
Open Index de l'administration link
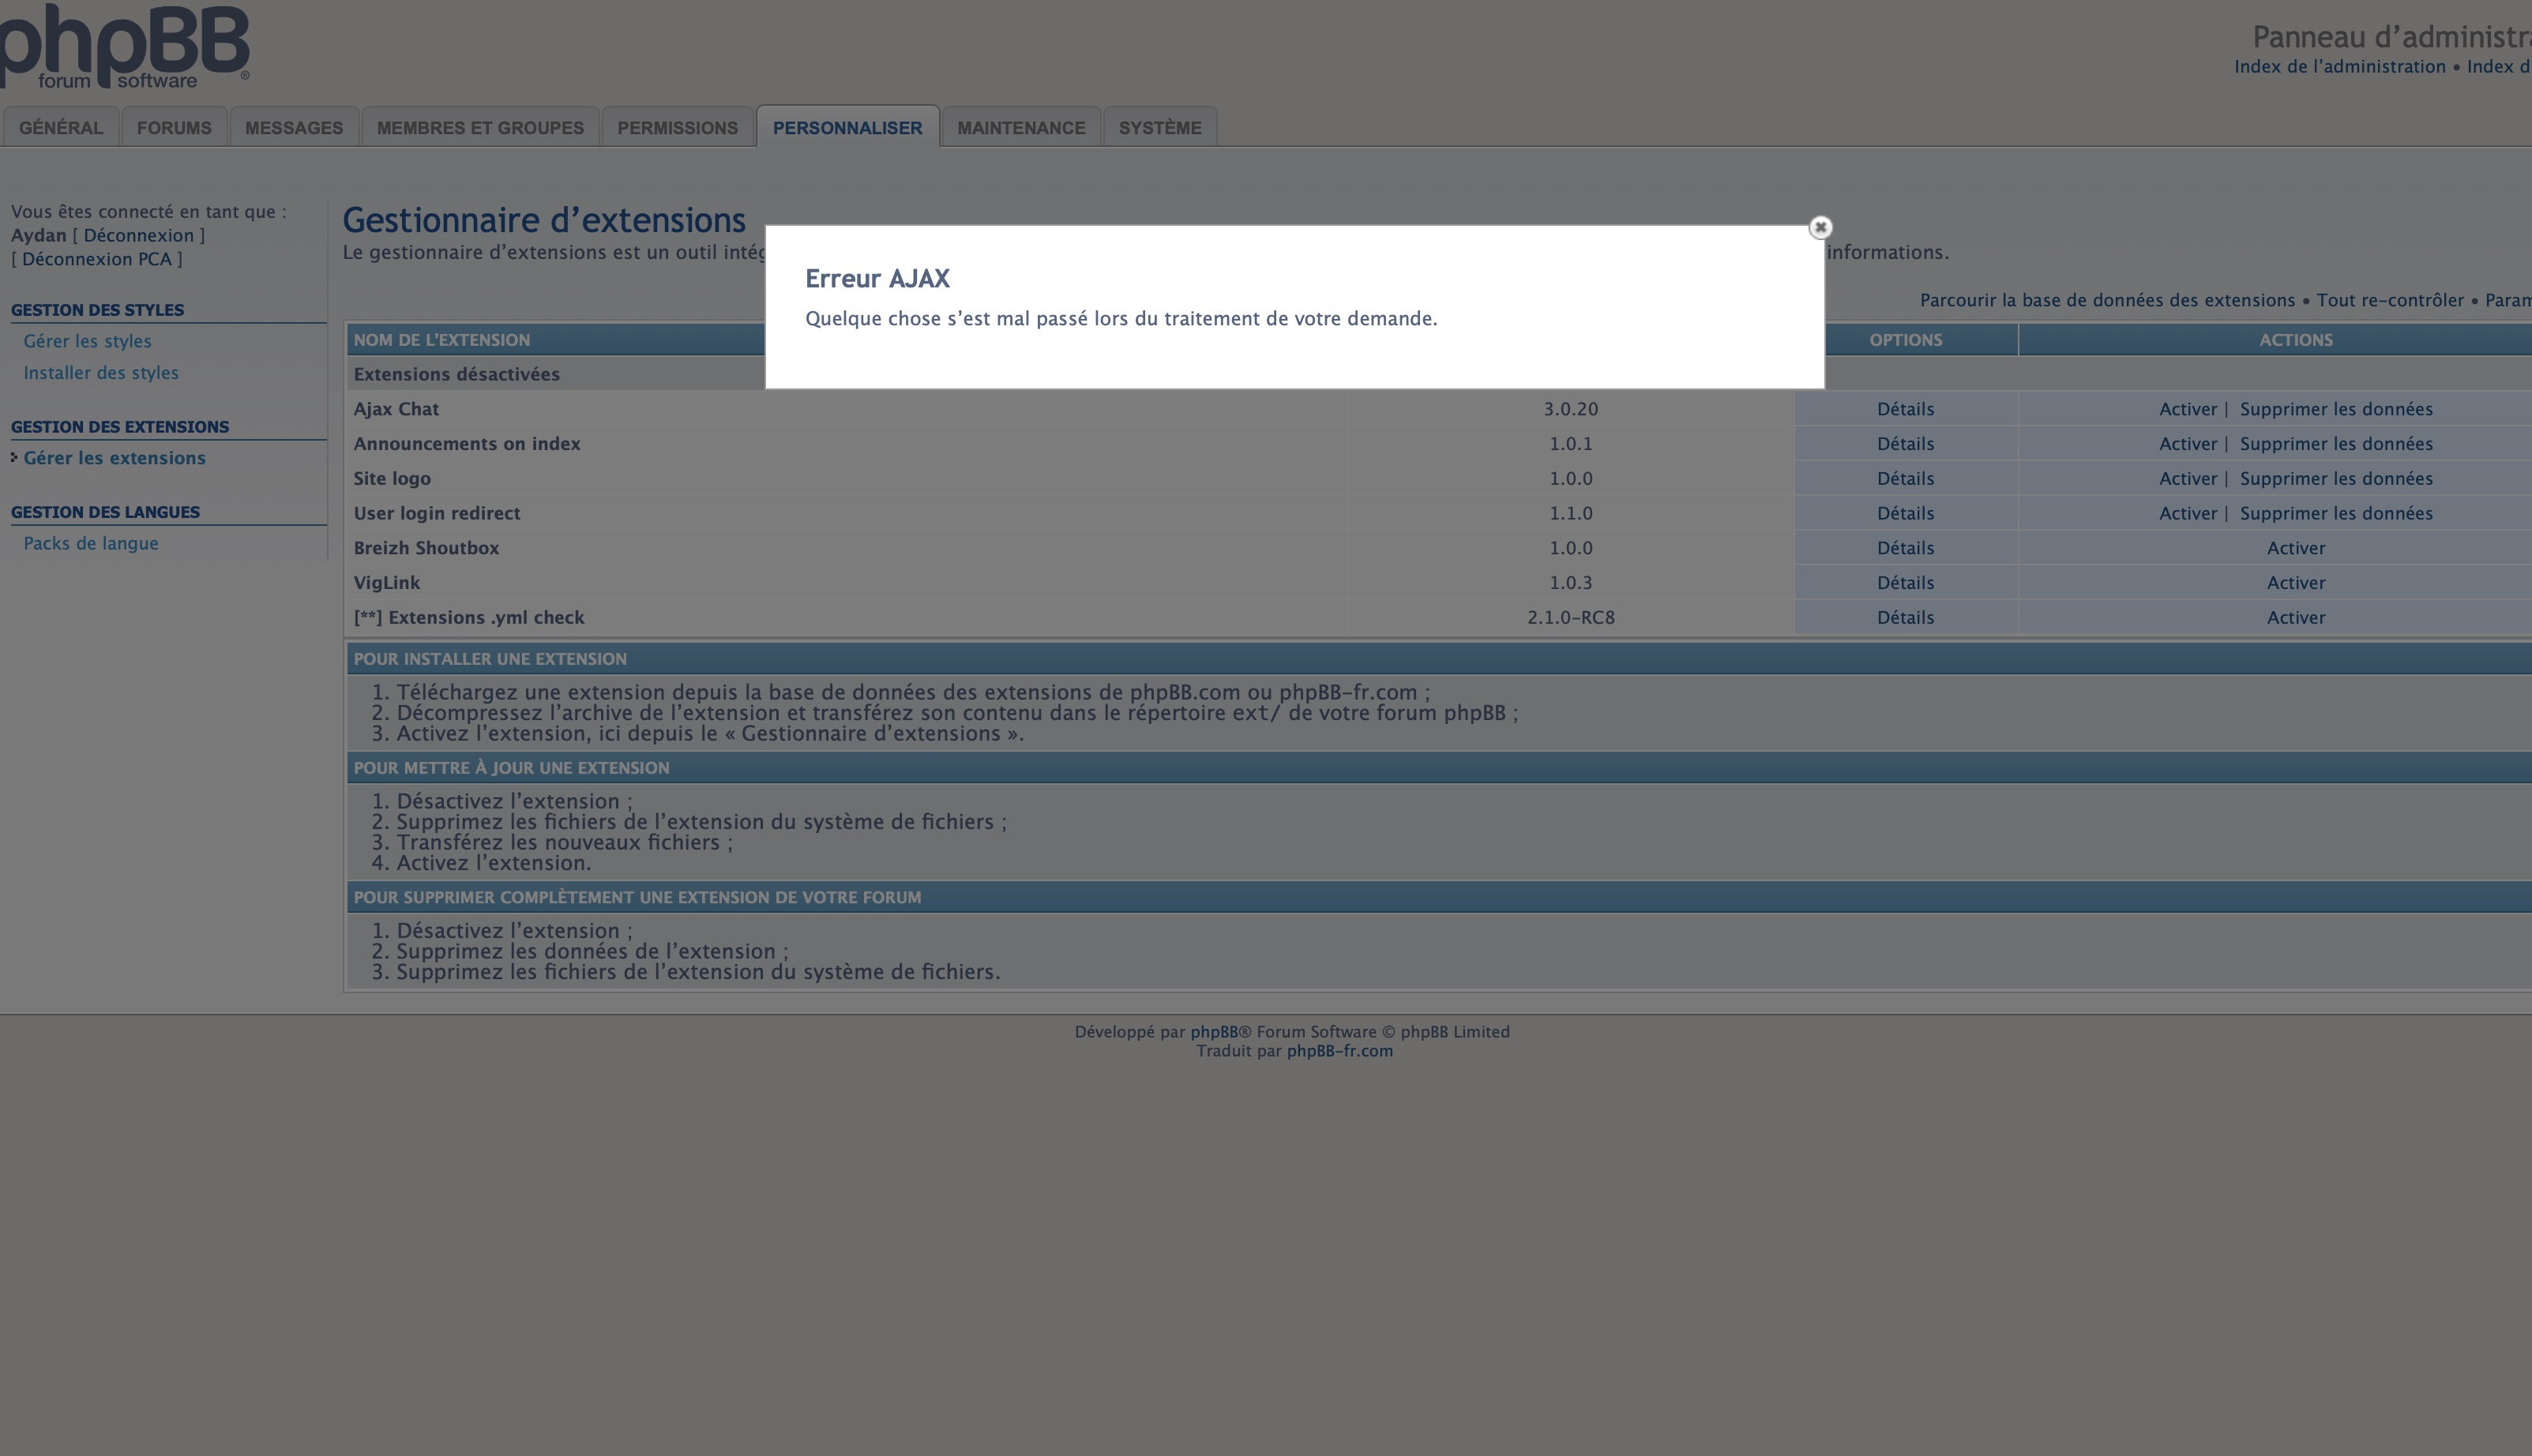2339,66
